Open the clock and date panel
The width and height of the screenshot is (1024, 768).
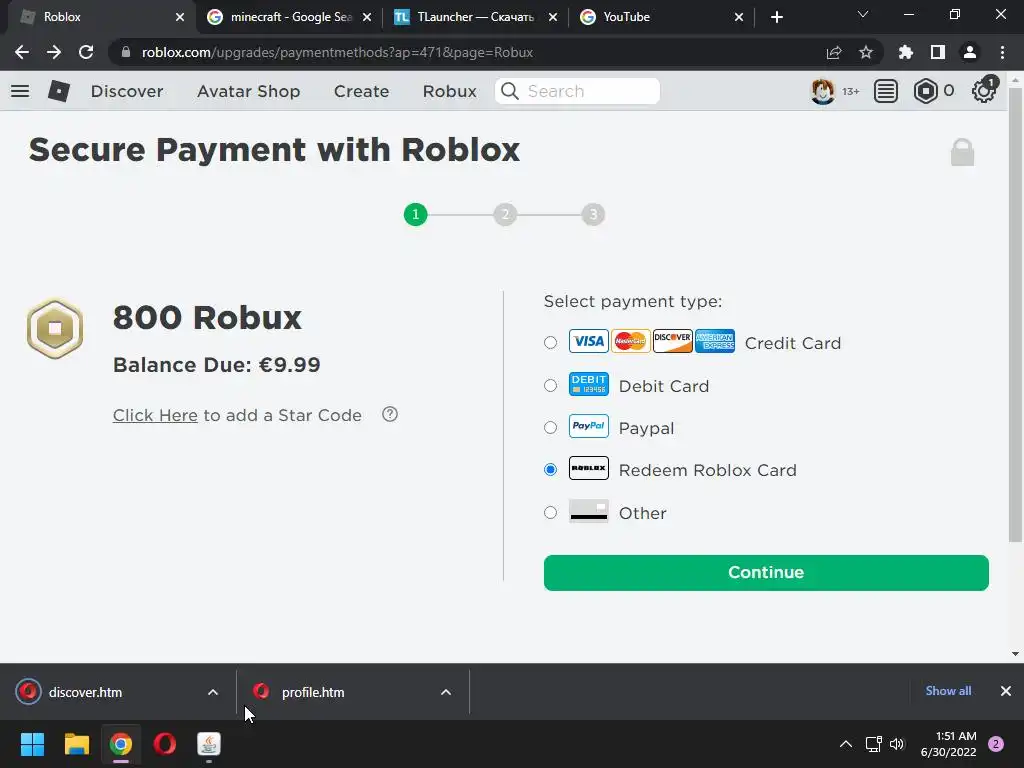click(948, 744)
